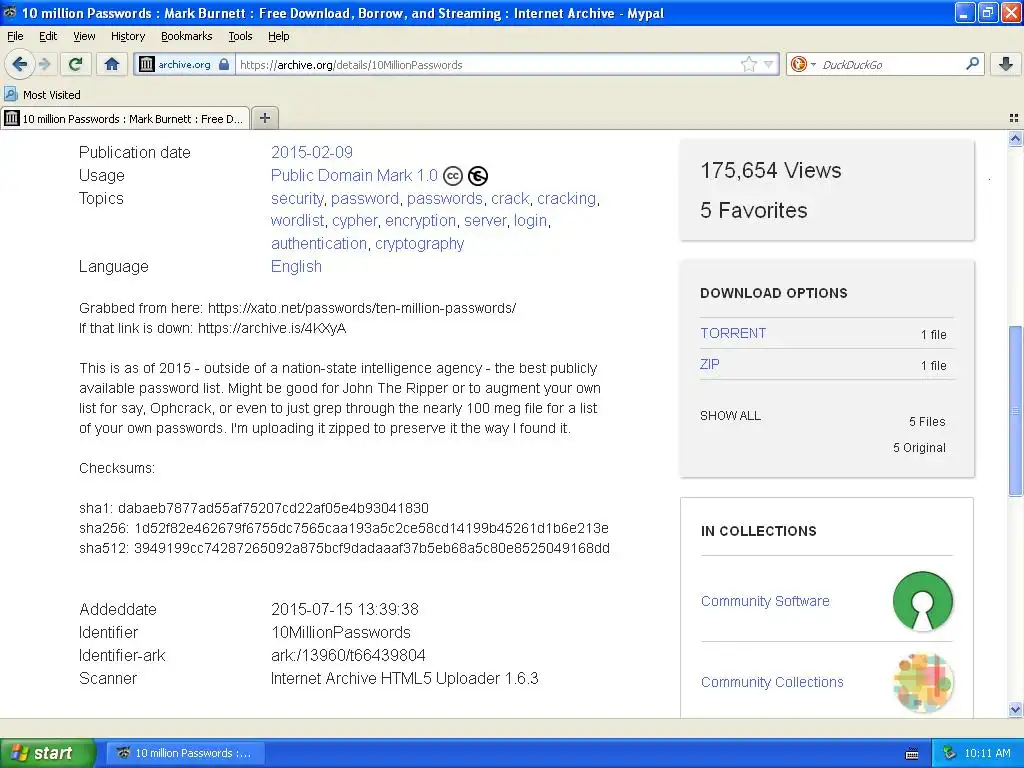
Task: Click the login topic link
Action: 530,221
